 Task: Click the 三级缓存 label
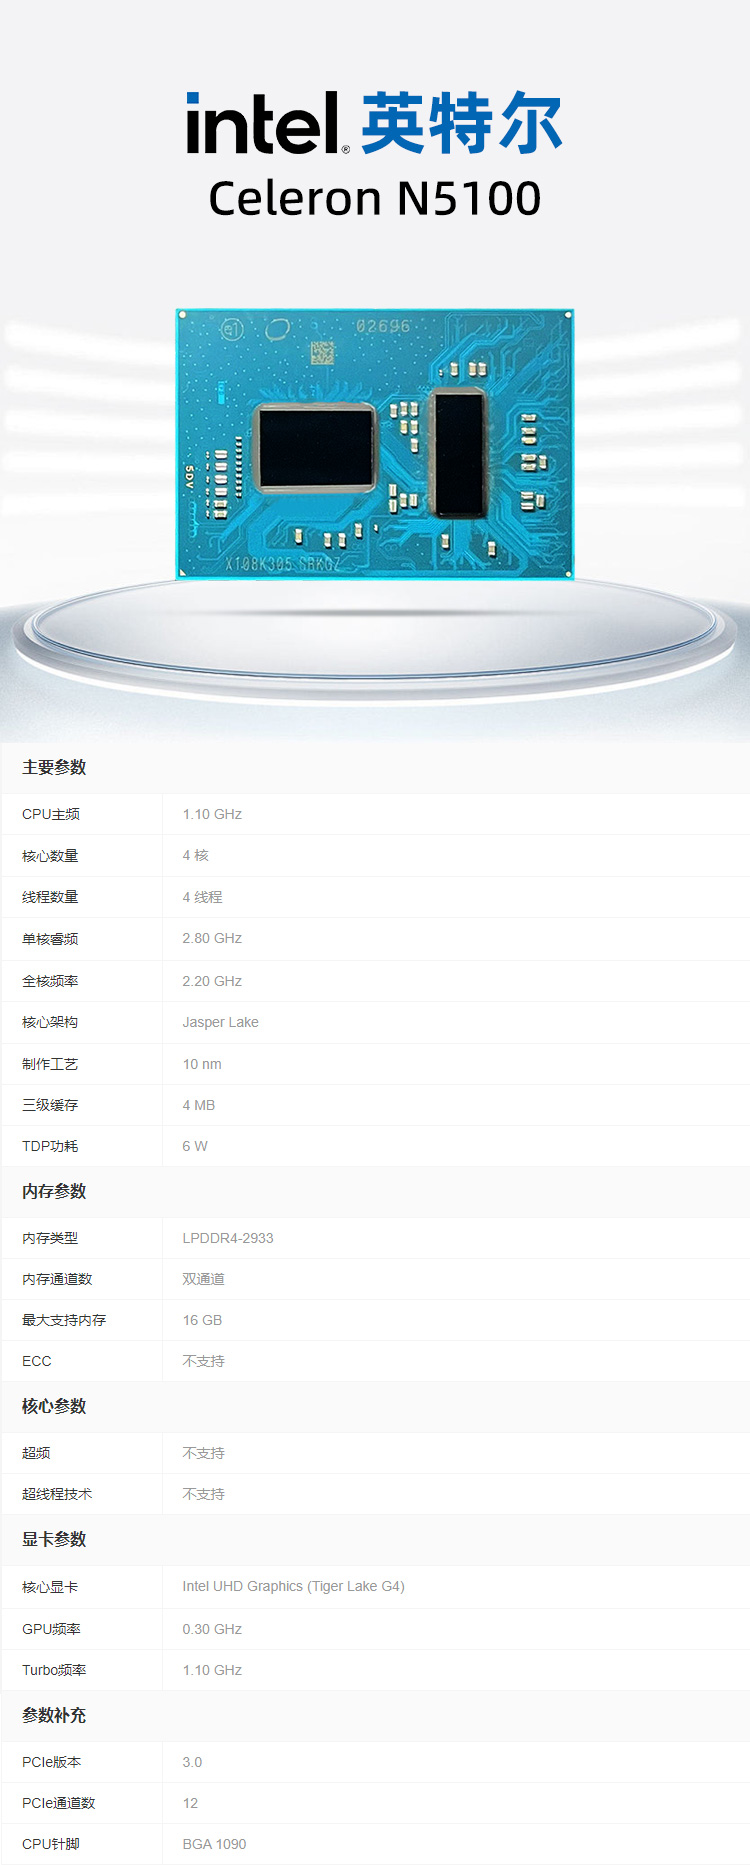[x=50, y=1105]
